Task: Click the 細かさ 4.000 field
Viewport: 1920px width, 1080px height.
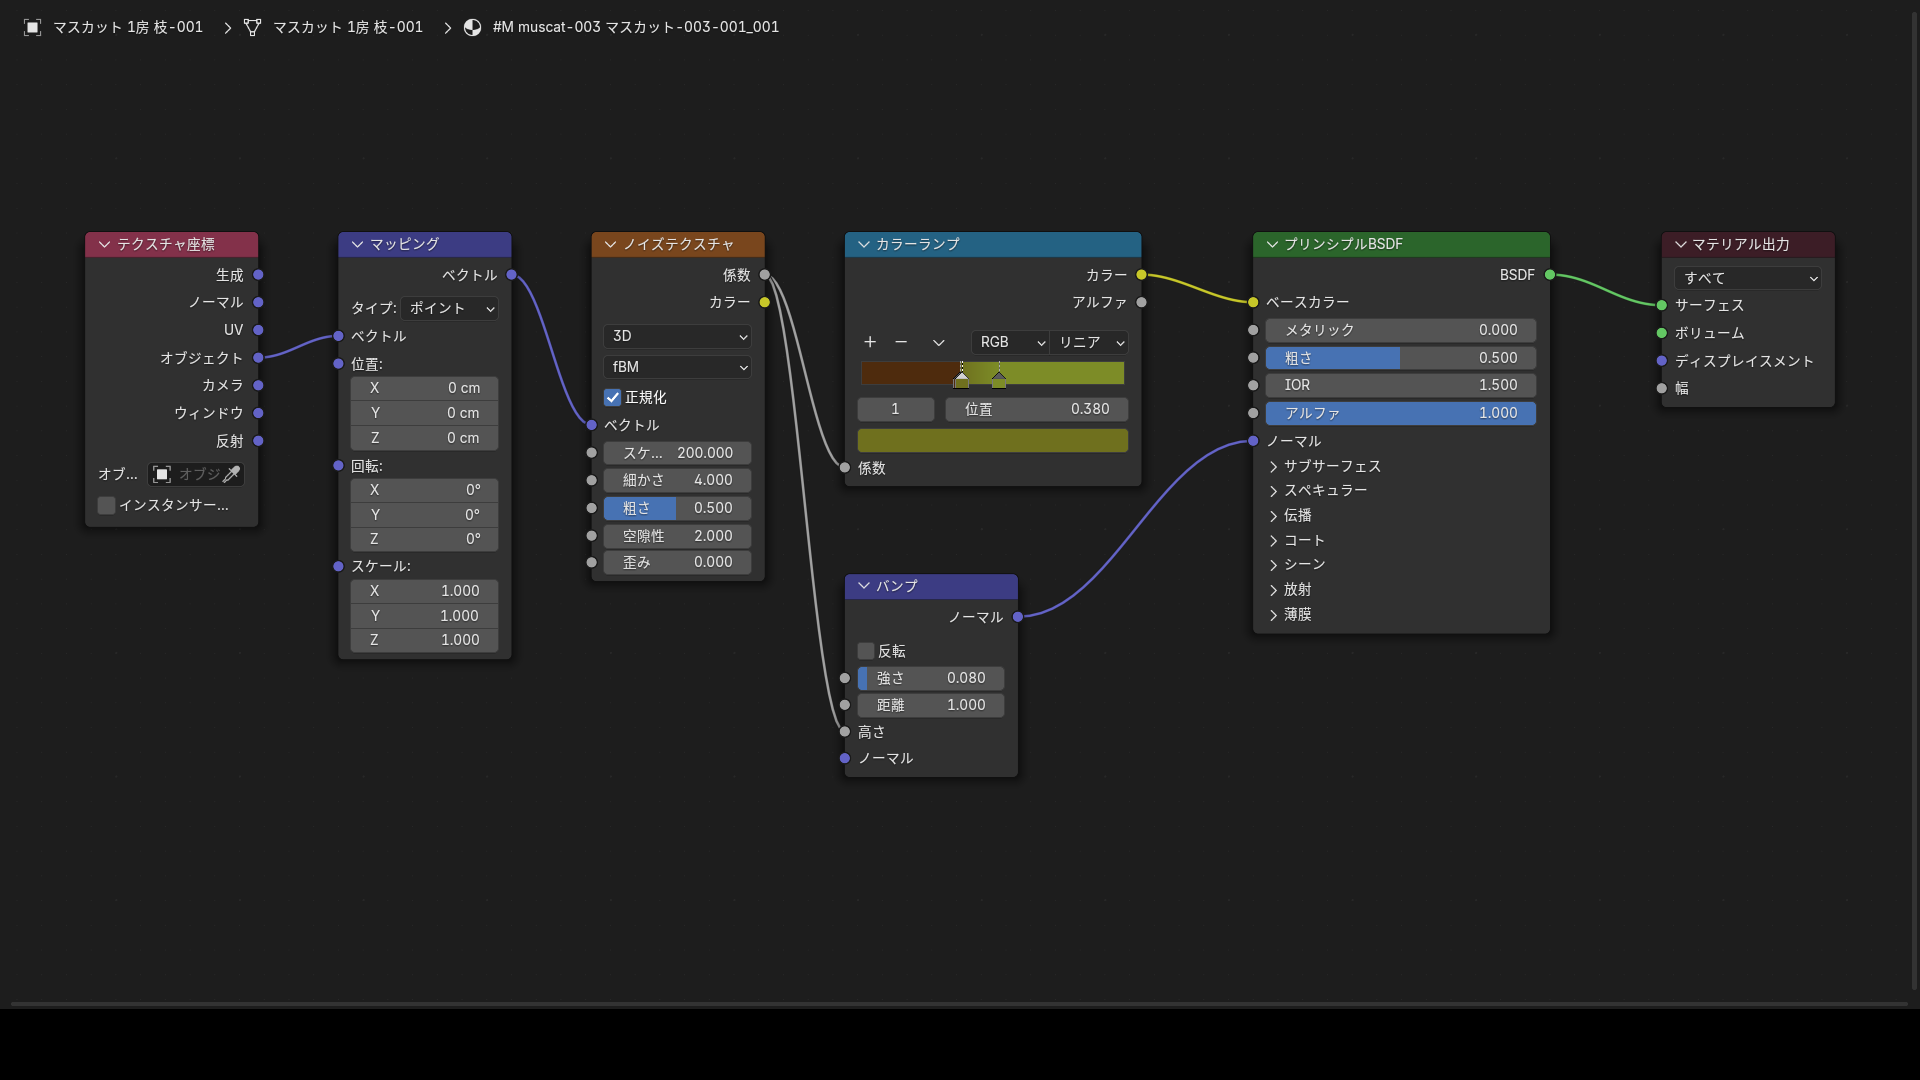Action: point(677,480)
